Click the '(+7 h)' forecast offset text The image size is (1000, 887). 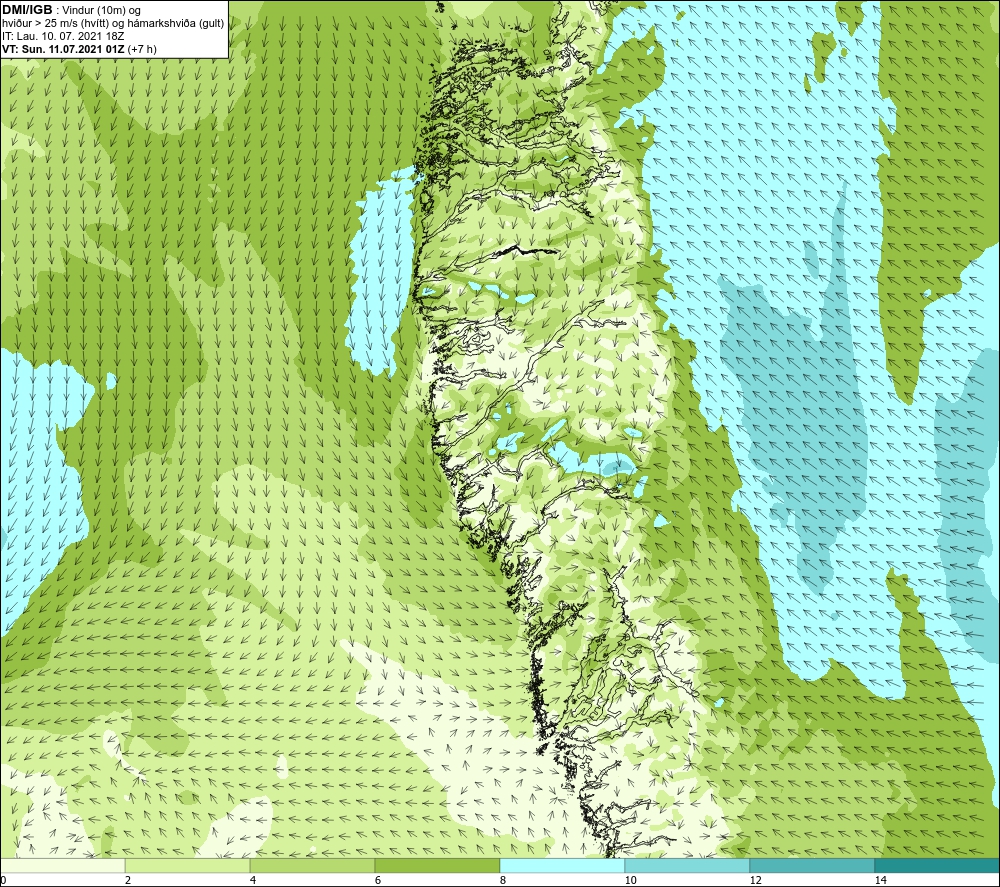click(142, 49)
